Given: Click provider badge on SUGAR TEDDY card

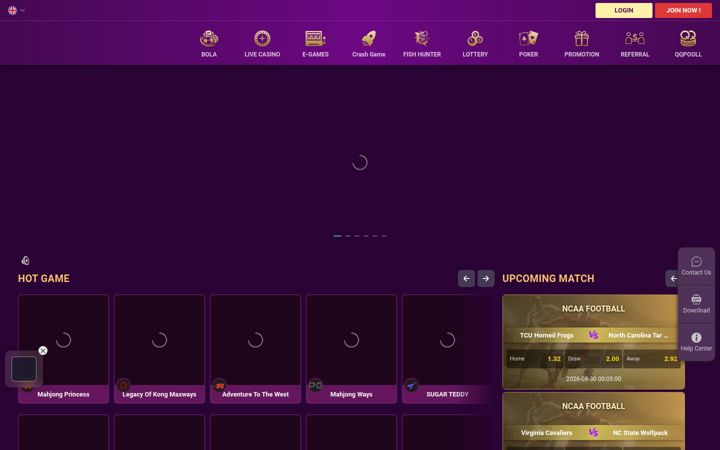Looking at the screenshot, I should (411, 386).
